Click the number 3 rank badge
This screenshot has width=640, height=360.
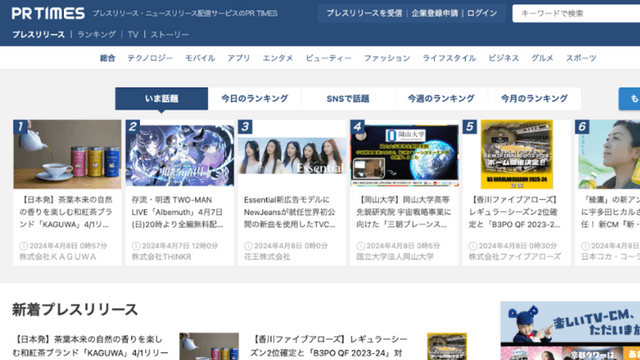click(x=245, y=127)
